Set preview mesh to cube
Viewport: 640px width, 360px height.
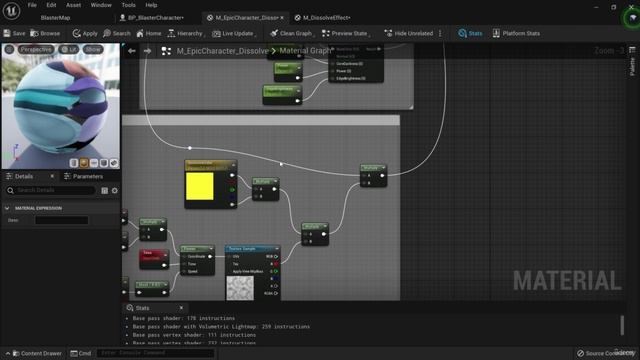[104, 163]
